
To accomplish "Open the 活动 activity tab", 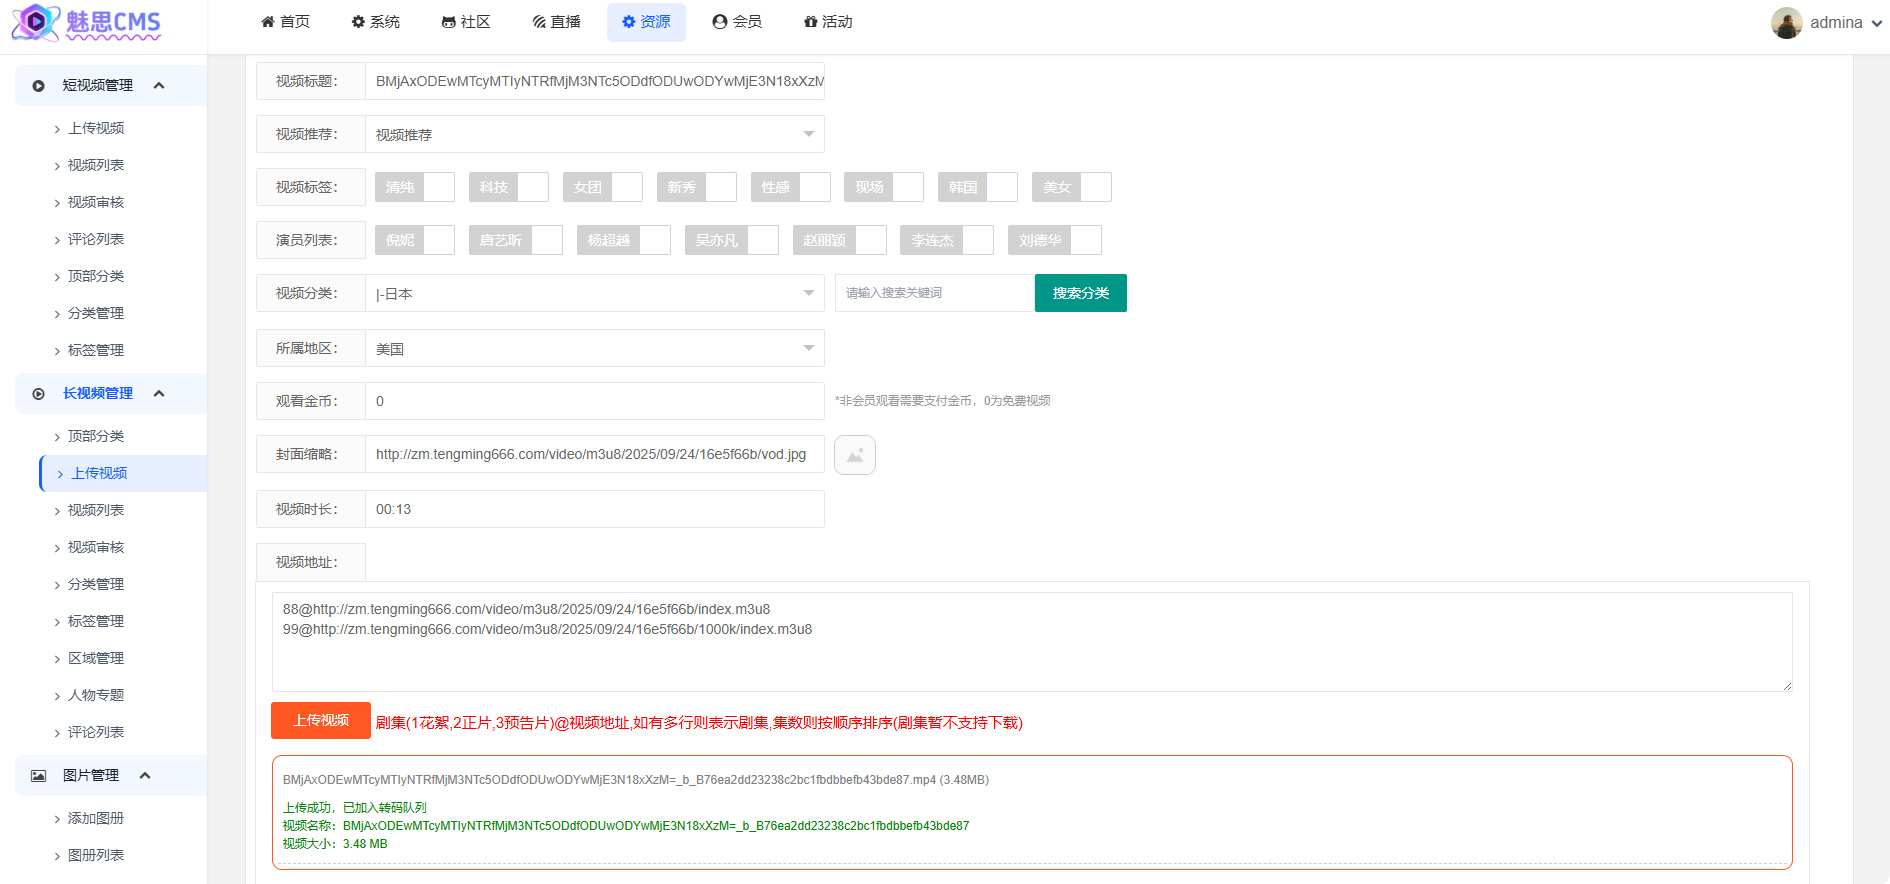I will coord(828,22).
